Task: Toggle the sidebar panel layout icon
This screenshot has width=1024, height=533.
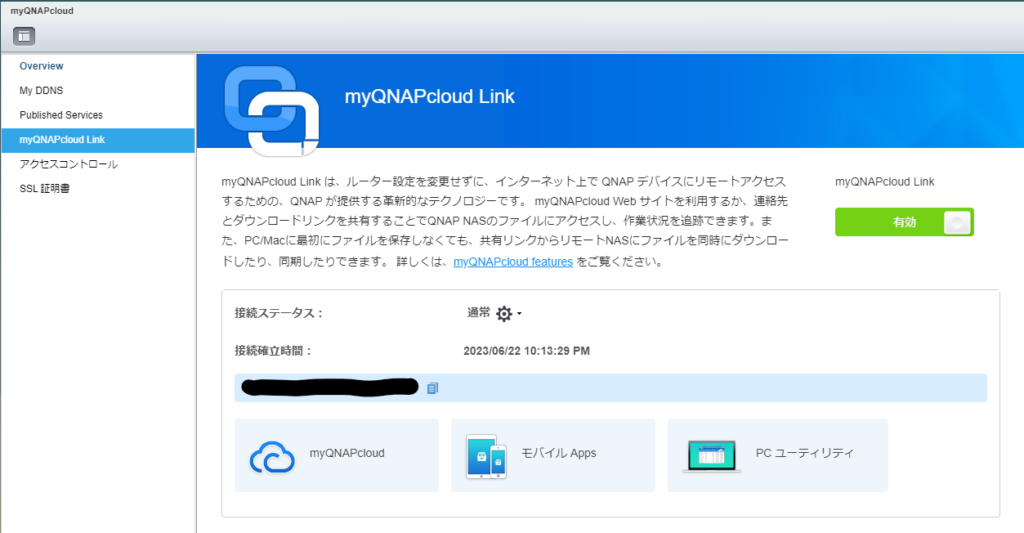Action: click(x=24, y=36)
